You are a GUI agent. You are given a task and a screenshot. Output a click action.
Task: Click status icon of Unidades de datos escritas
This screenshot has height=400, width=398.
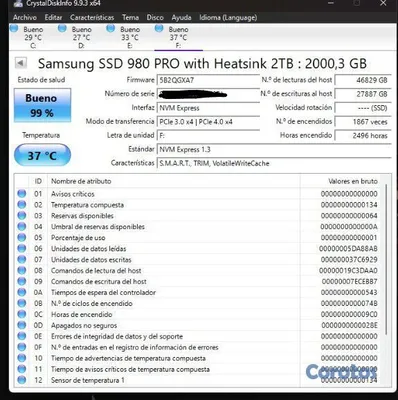(x=22, y=259)
